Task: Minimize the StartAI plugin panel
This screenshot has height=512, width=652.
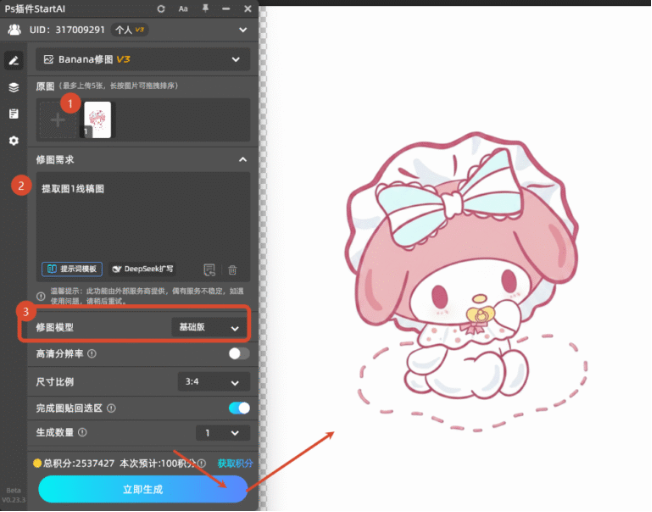Action: 226,9
